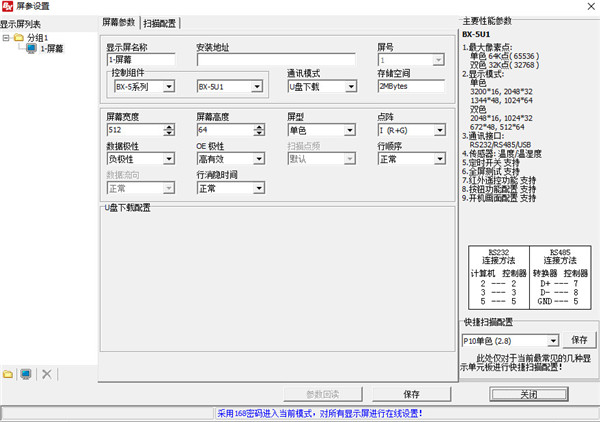Select 1-屏幕 in the screen list

tap(52, 49)
